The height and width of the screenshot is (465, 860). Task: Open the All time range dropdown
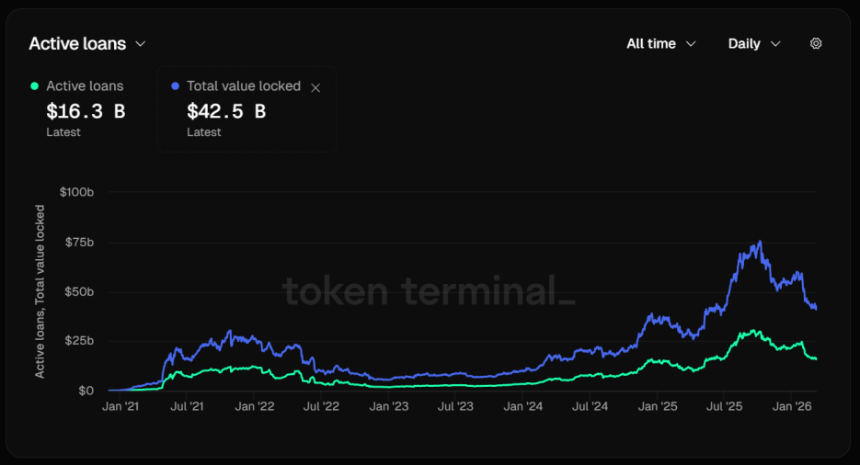click(x=661, y=44)
